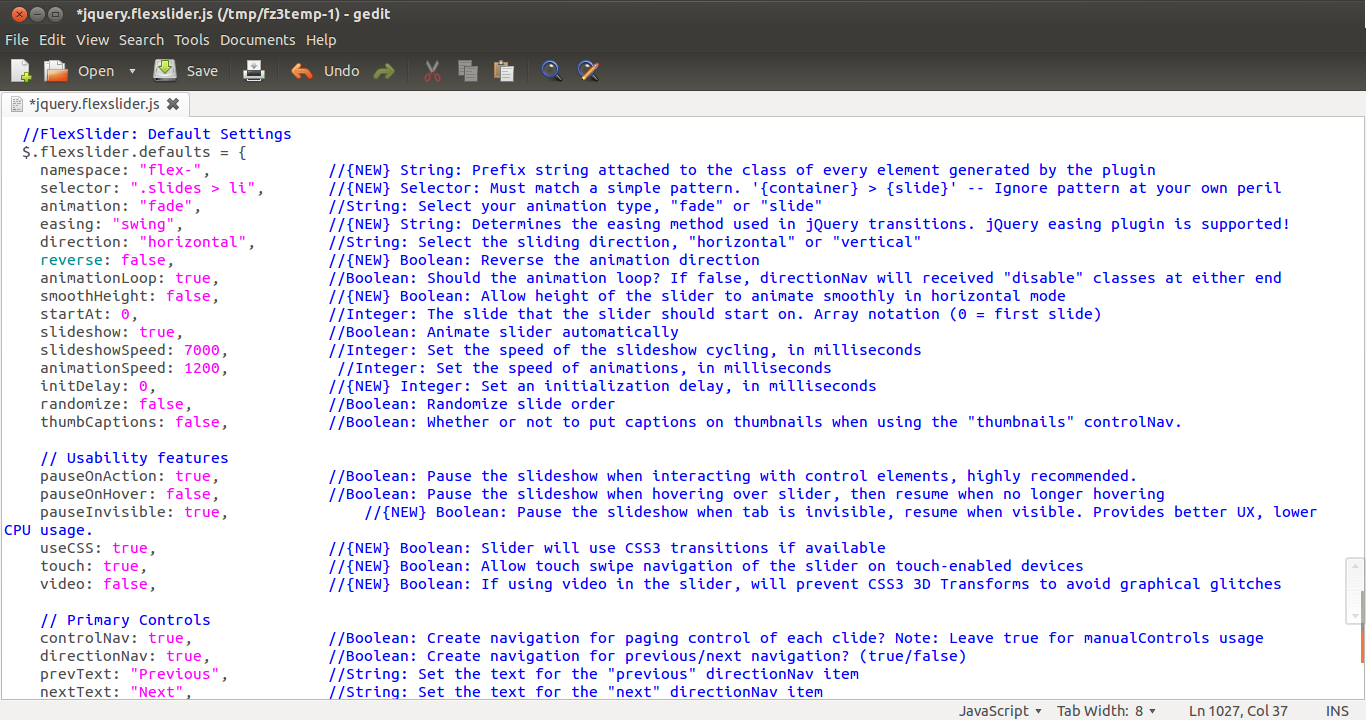This screenshot has height=720, width=1366.
Task: Click the slideshowSpeed value 7000
Action: pos(202,350)
